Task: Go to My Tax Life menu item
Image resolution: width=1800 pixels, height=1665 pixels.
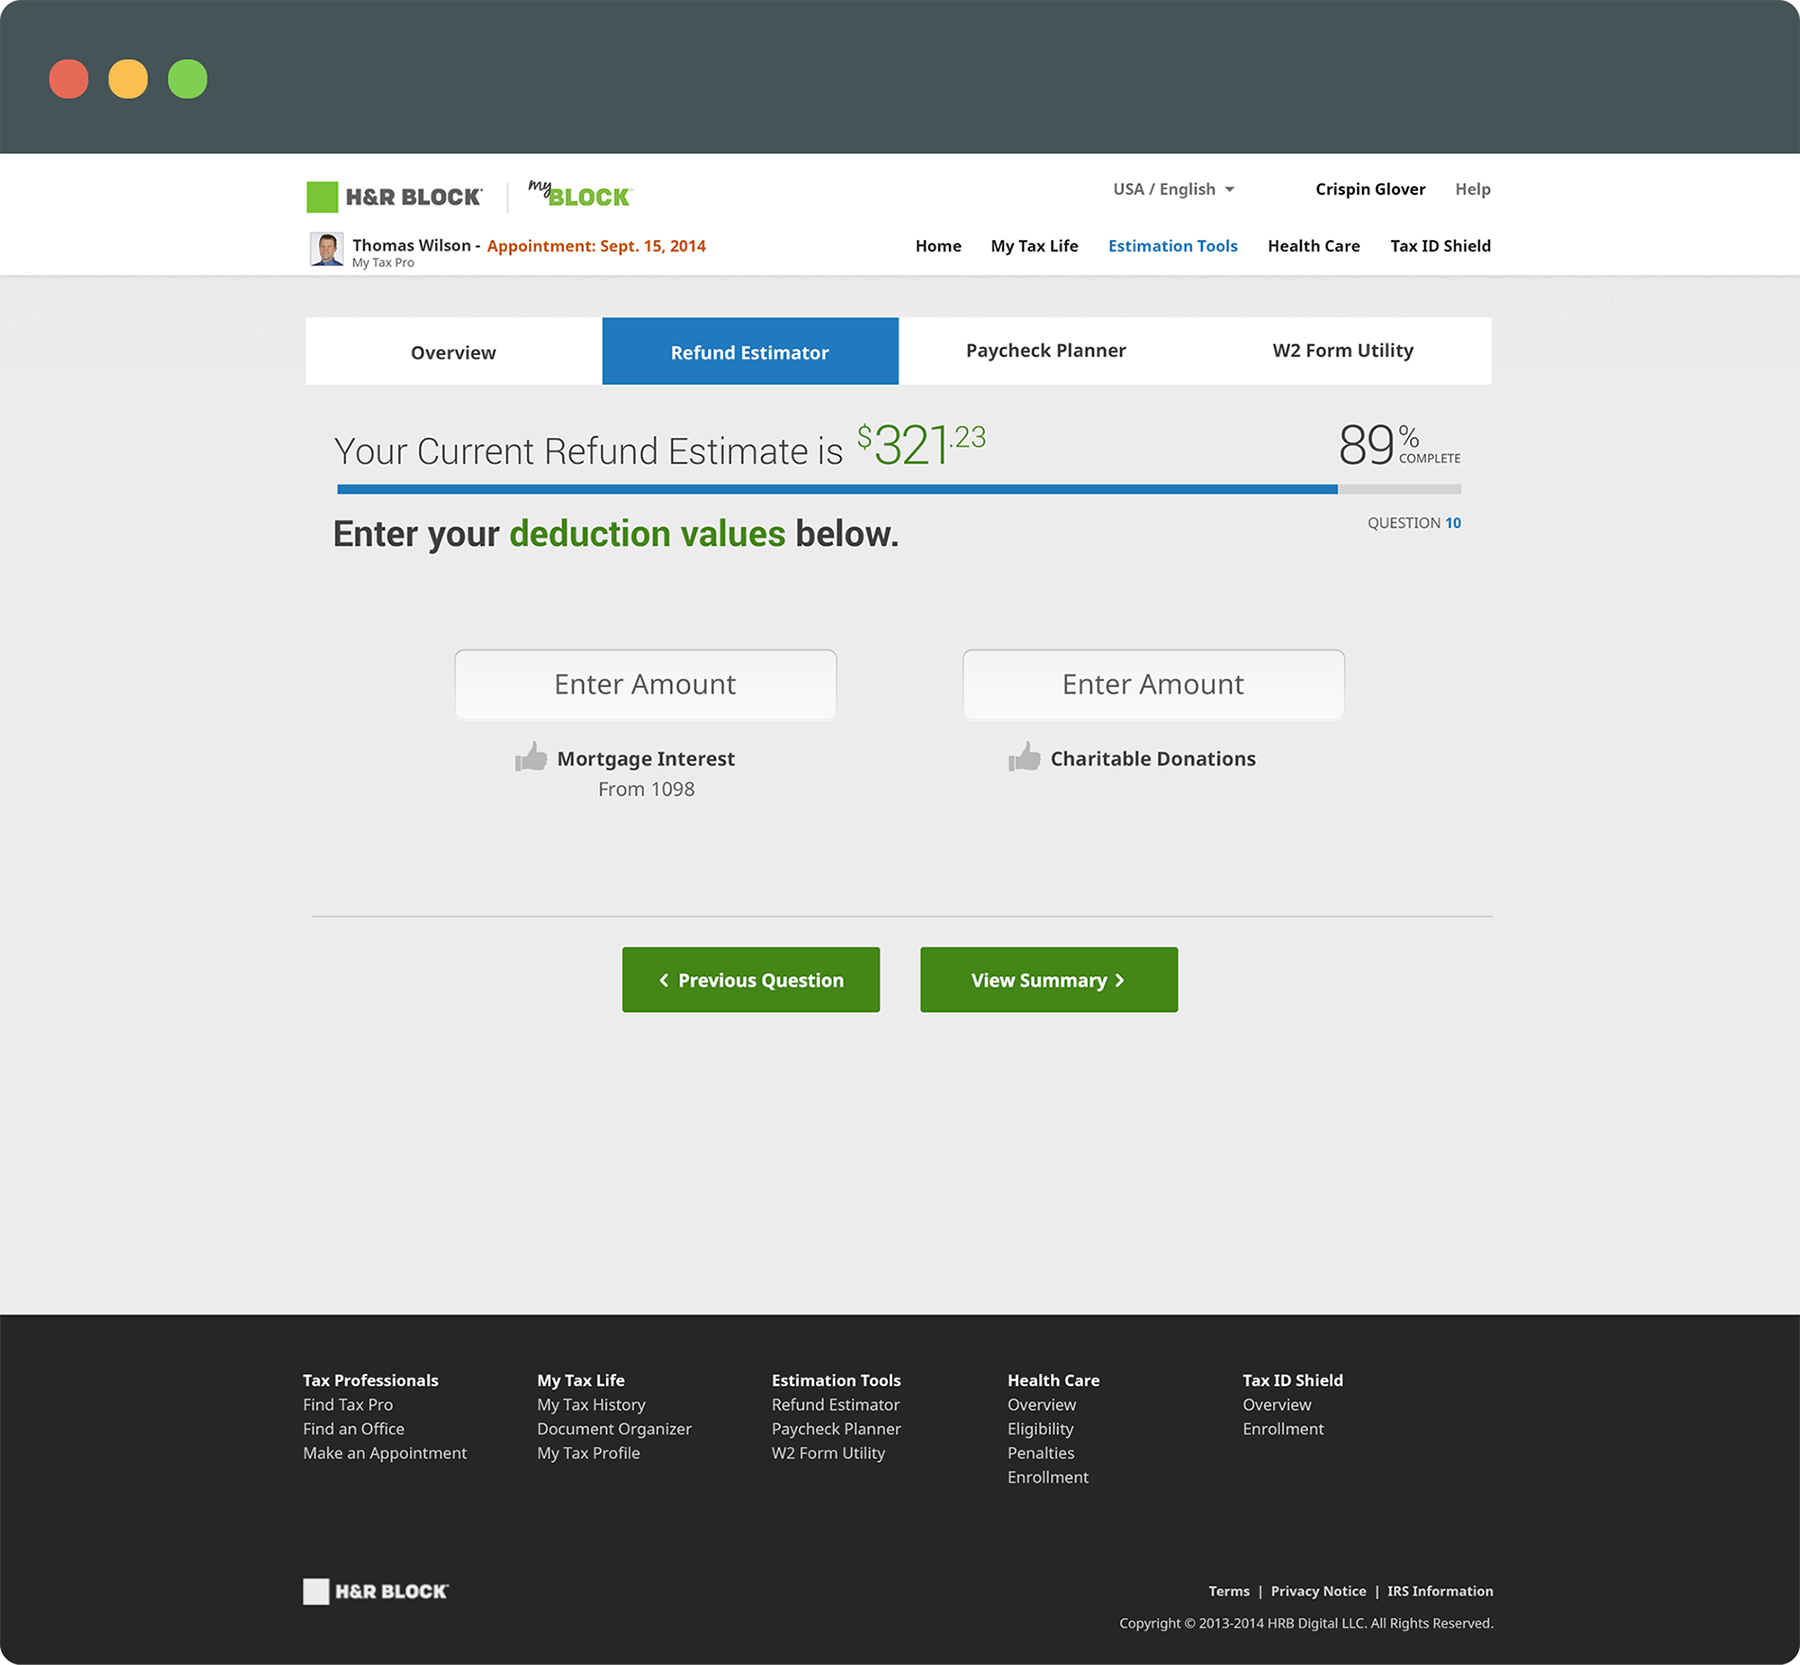Action: pyautogui.click(x=1034, y=246)
